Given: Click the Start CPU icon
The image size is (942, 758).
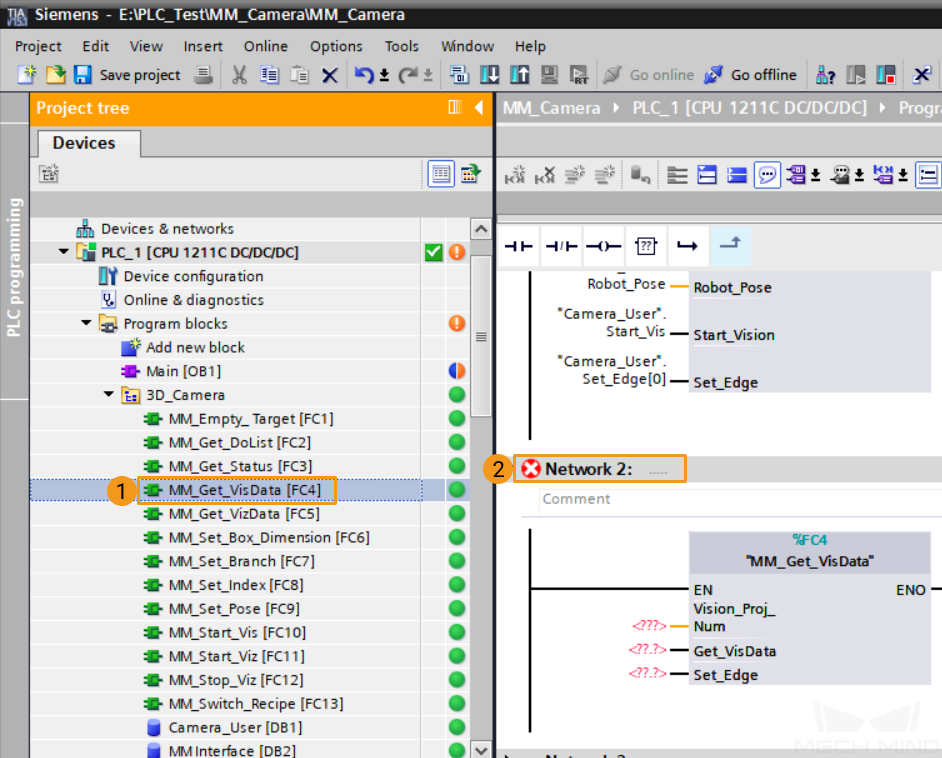Looking at the screenshot, I should pyautogui.click(x=855, y=74).
